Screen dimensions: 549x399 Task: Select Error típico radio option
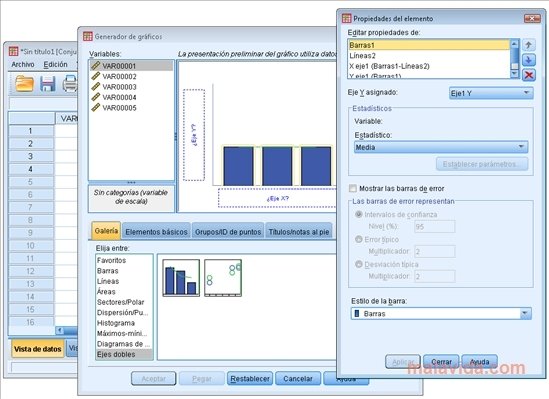tap(359, 239)
